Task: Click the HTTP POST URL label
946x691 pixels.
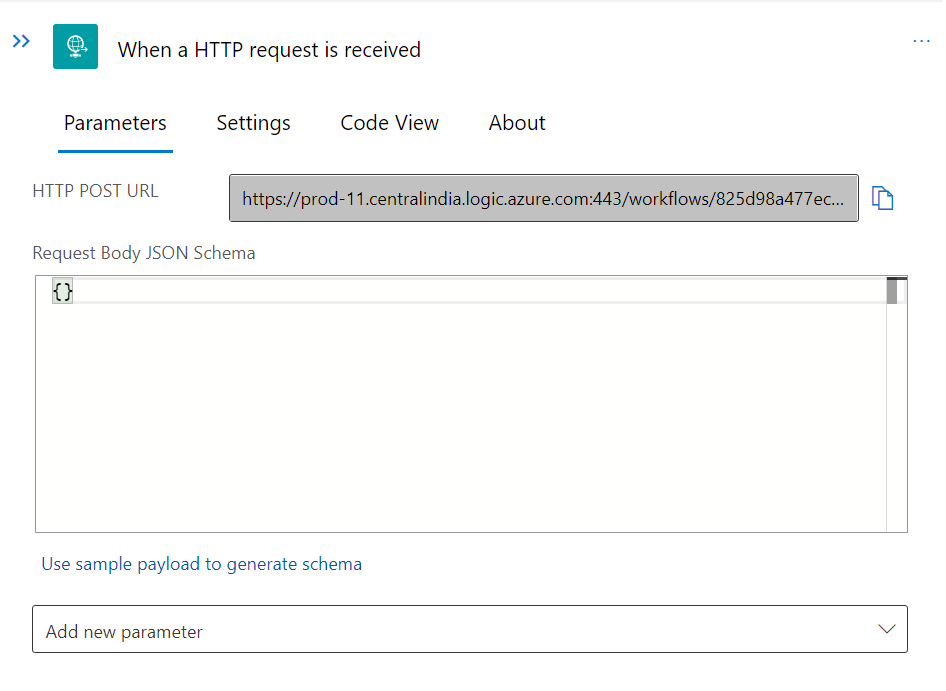Action: (x=95, y=191)
